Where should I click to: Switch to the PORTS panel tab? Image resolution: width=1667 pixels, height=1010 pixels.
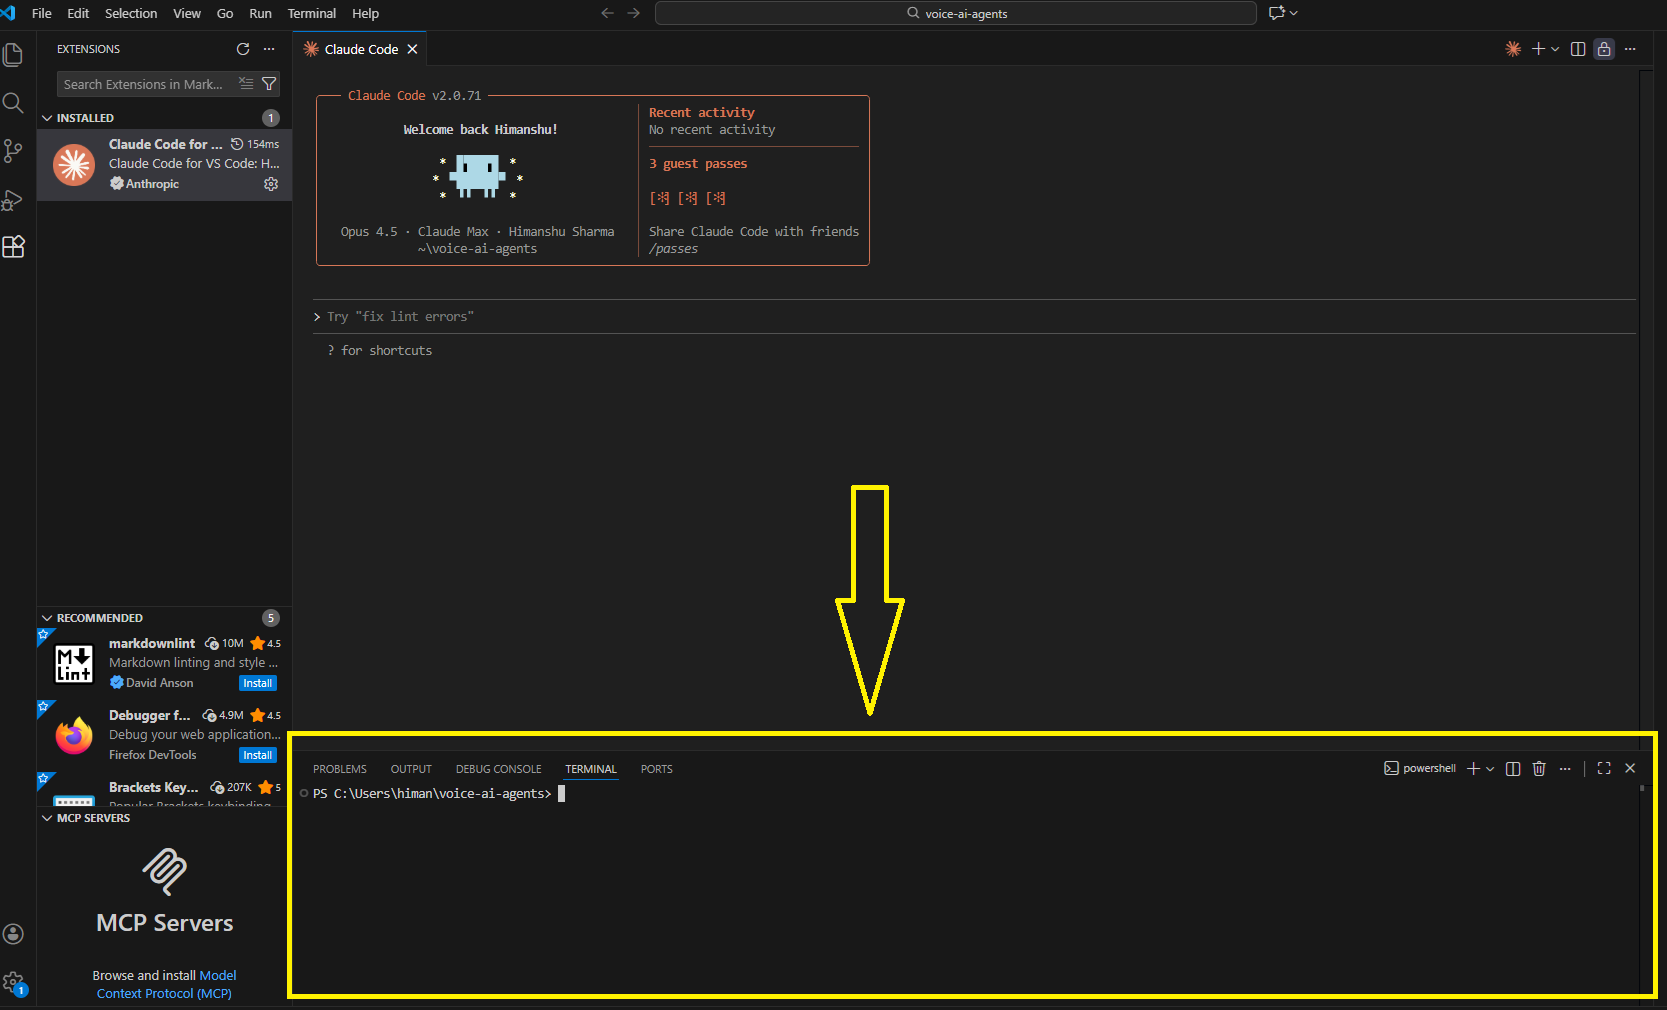[657, 769]
